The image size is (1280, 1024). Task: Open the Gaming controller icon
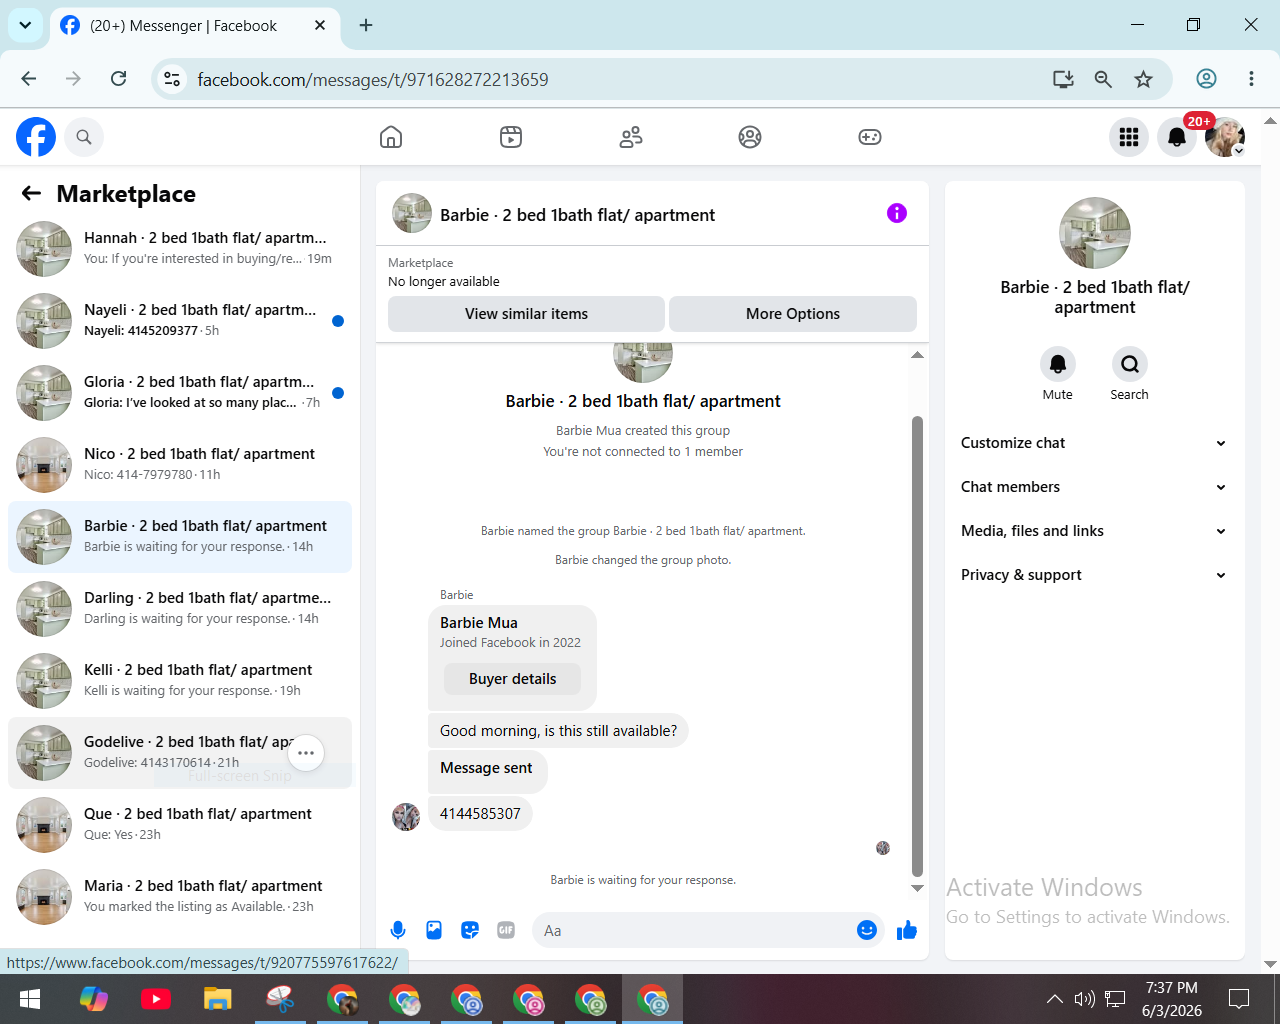pyautogui.click(x=870, y=137)
